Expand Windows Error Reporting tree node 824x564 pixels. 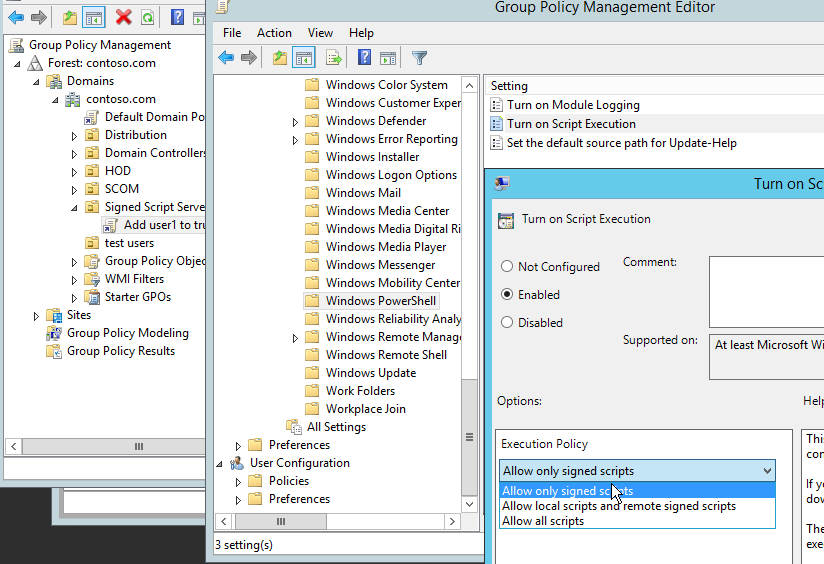tap(295, 140)
